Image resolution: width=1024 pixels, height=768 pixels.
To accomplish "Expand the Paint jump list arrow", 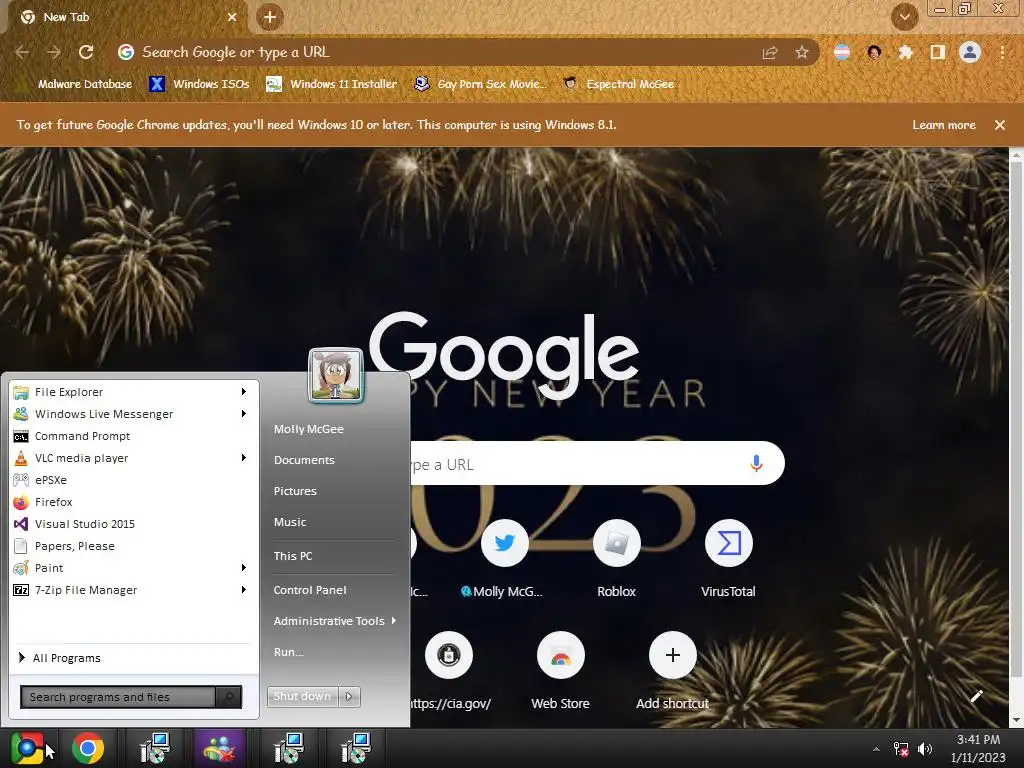I will click(244, 568).
